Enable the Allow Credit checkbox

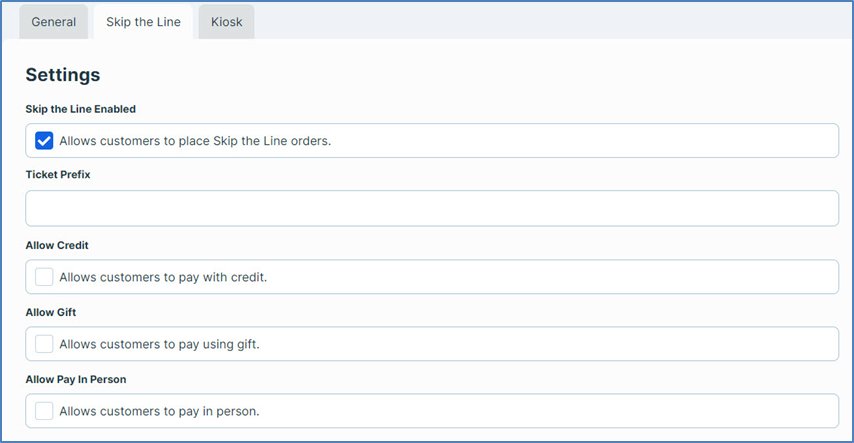(x=44, y=277)
